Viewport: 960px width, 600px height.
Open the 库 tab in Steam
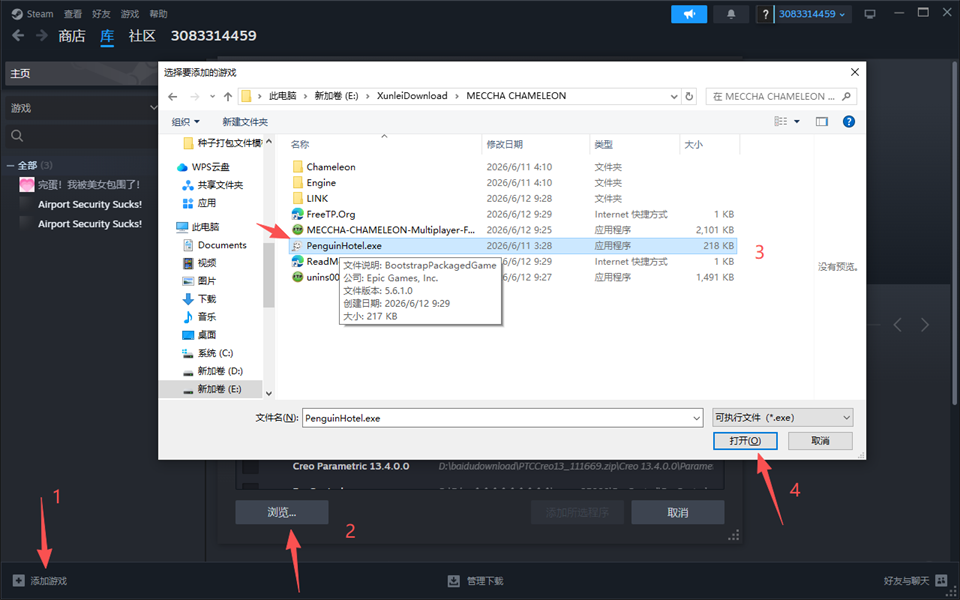[107, 36]
